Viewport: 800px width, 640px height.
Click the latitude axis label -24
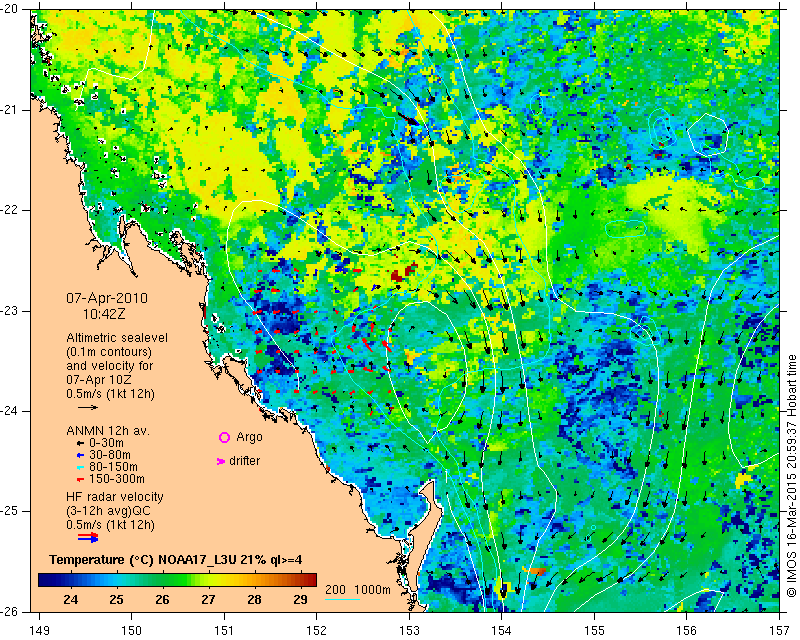click(x=9, y=411)
